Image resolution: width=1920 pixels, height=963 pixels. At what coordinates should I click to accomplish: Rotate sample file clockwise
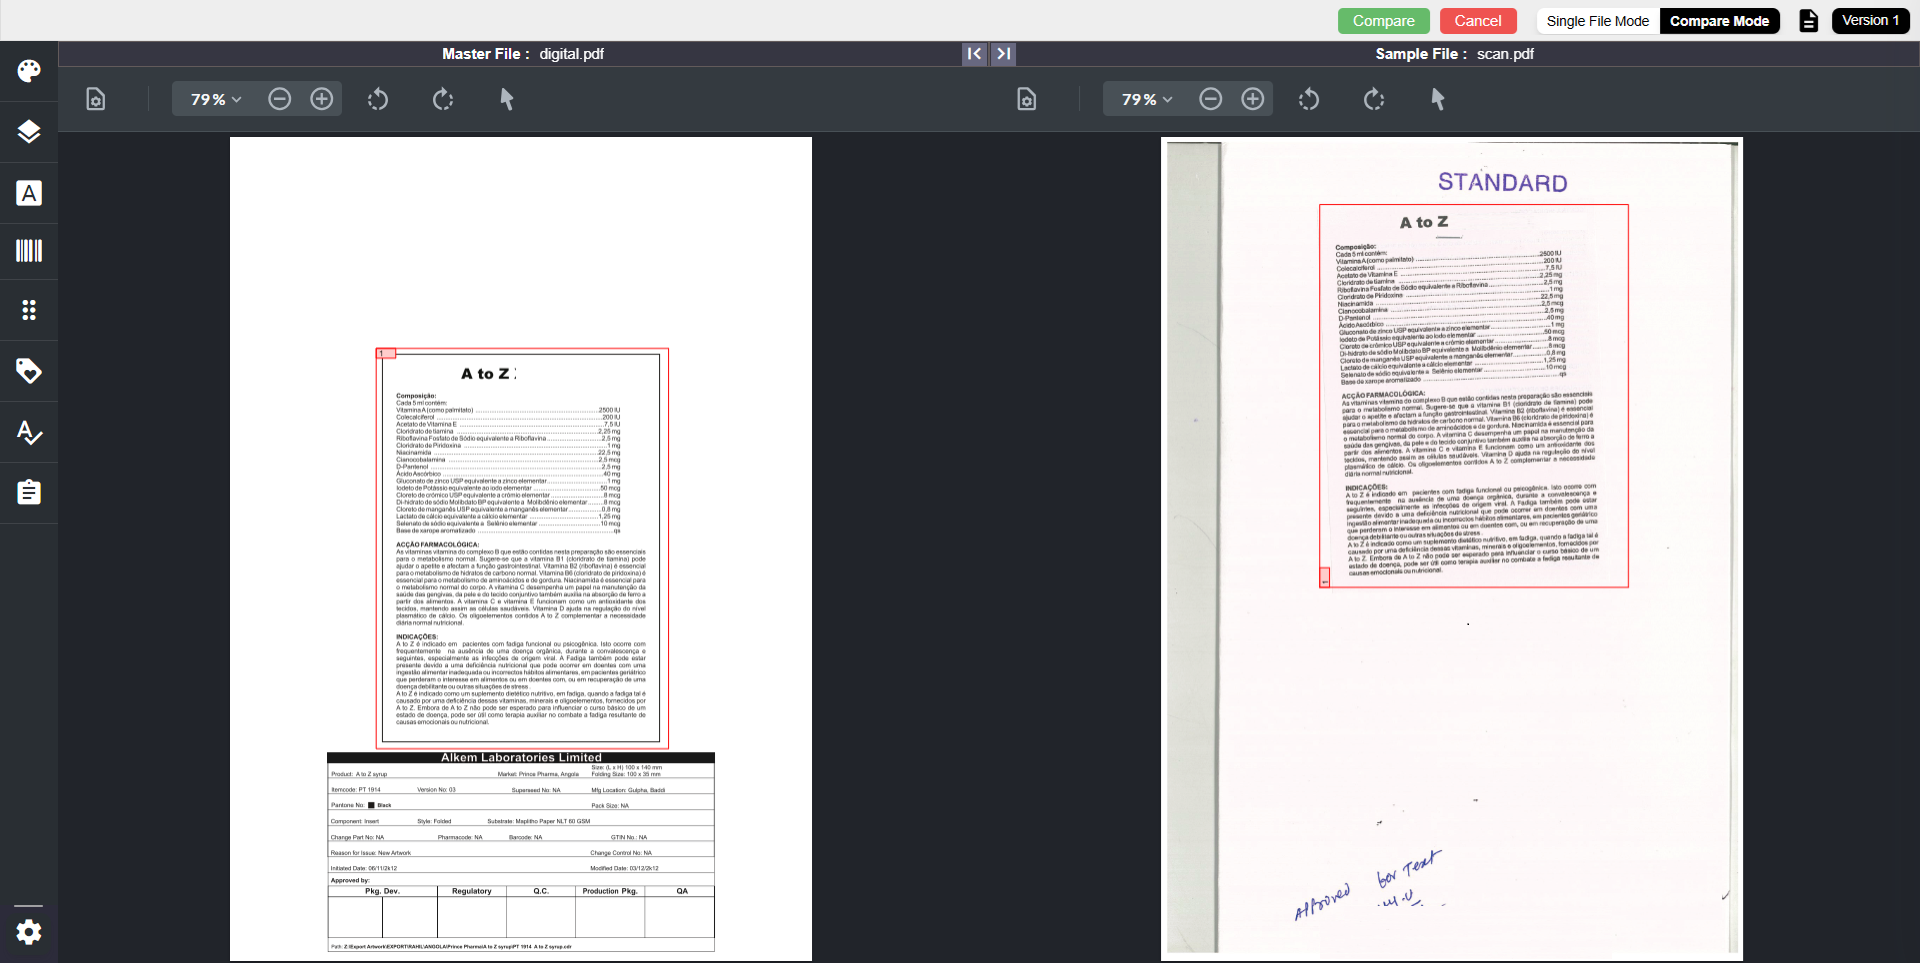(x=1374, y=99)
